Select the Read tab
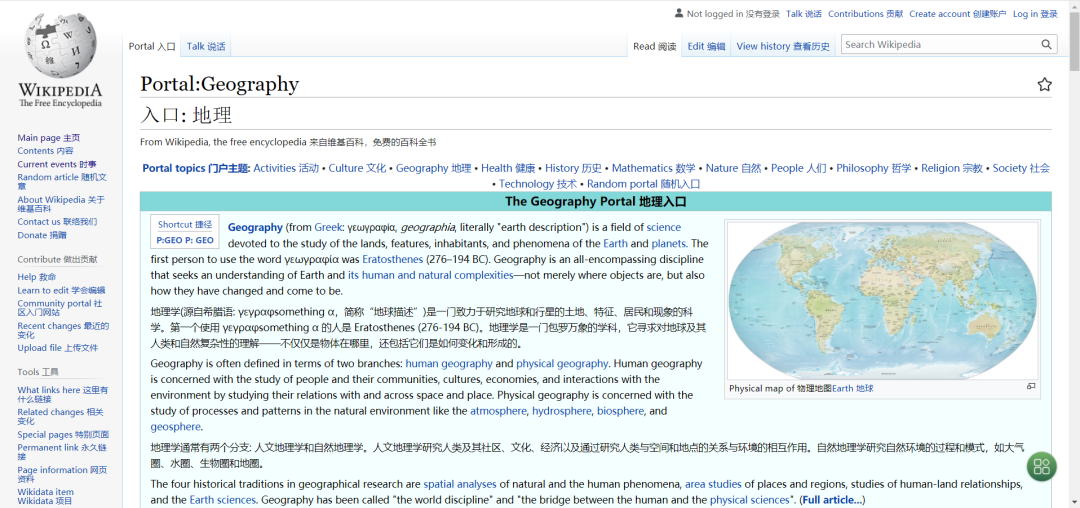1080x508 pixels. (x=654, y=47)
